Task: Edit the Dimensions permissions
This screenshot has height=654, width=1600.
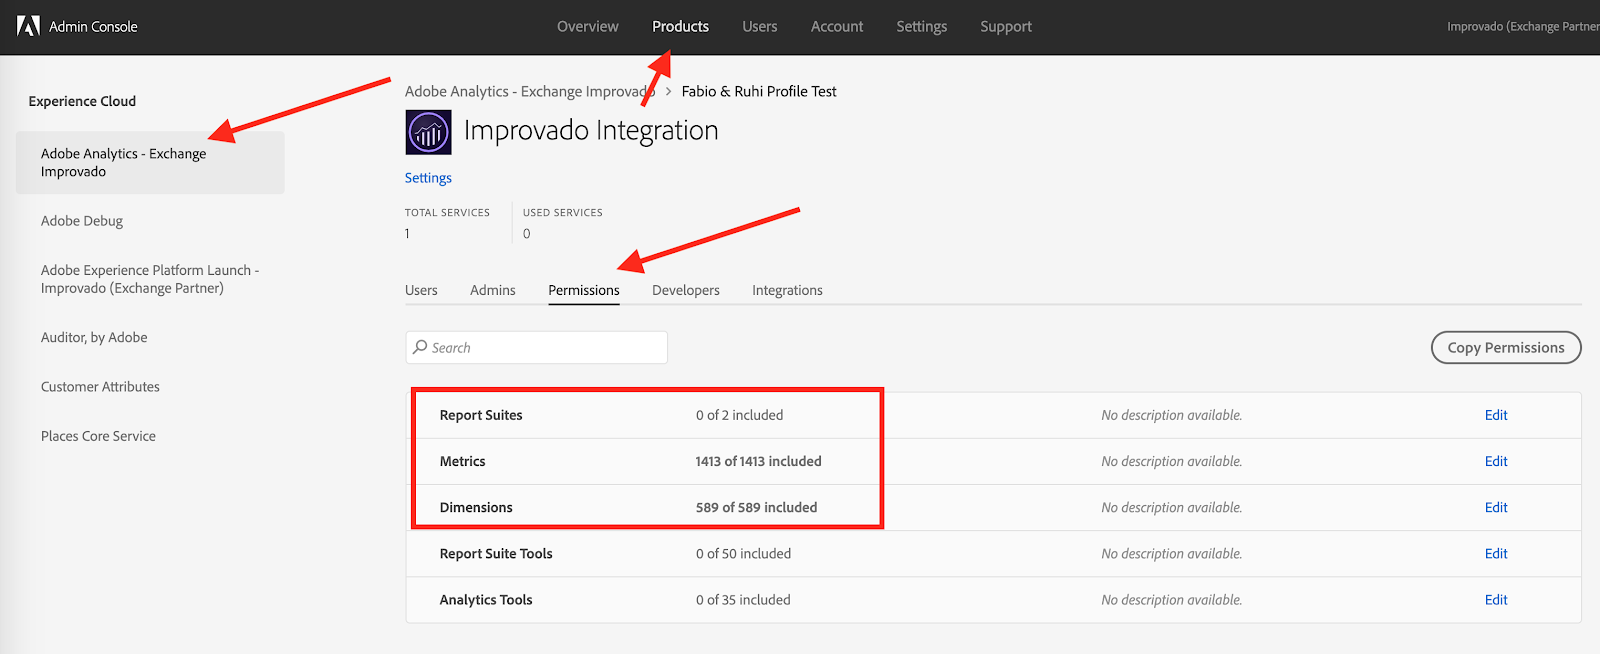Action: 1496,507
